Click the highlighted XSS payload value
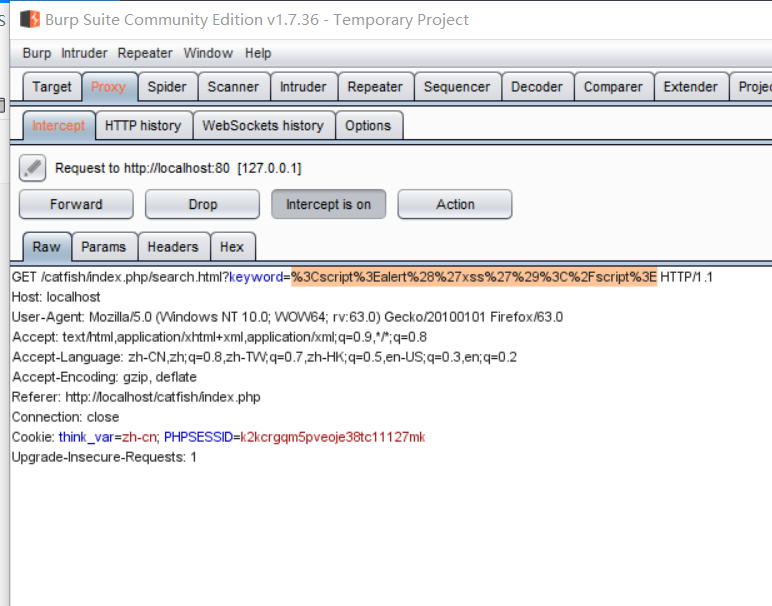 pos(474,277)
